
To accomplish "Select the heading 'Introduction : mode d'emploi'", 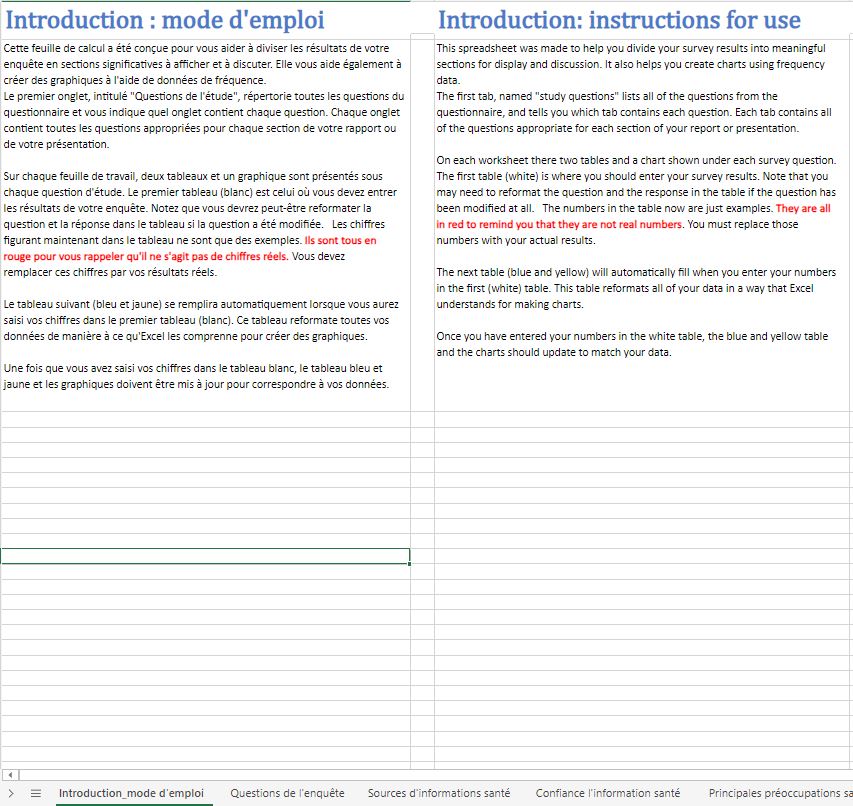I will pyautogui.click(x=165, y=20).
